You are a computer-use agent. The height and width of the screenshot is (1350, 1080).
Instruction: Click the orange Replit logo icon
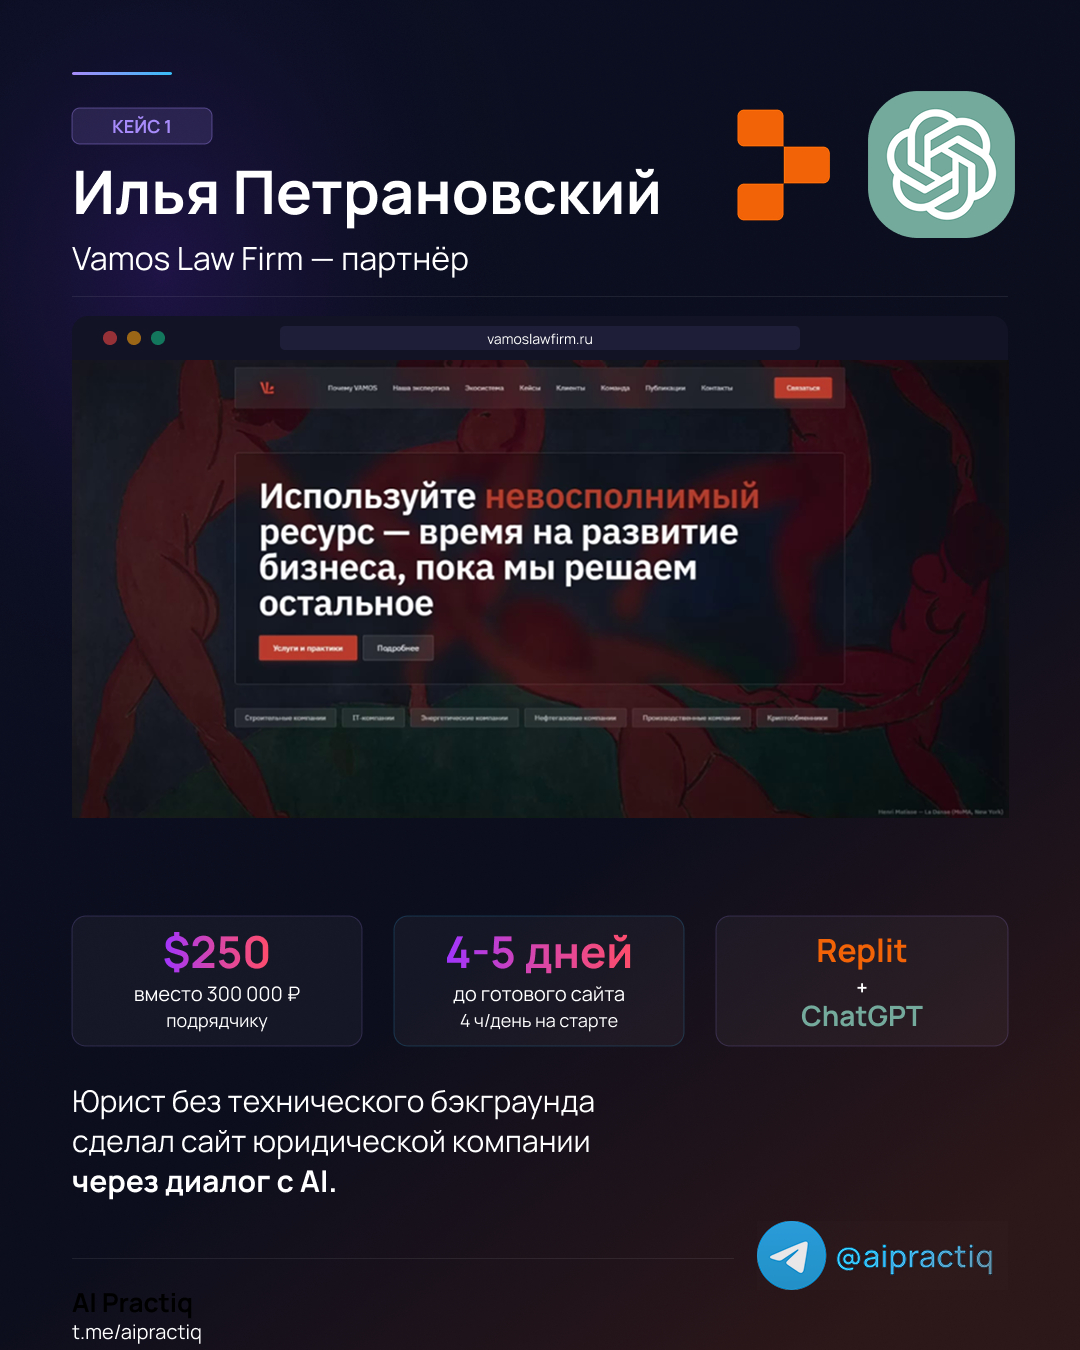pyautogui.click(x=783, y=165)
